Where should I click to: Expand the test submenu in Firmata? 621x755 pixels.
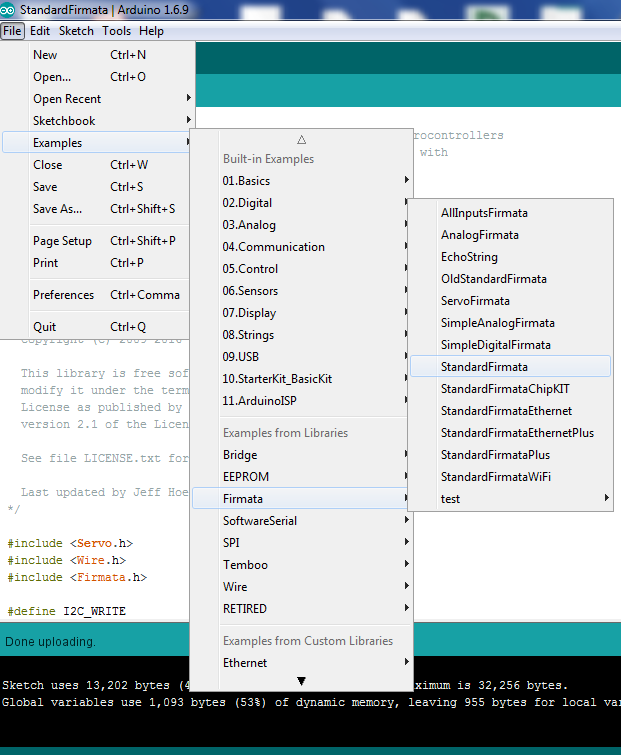(510, 499)
